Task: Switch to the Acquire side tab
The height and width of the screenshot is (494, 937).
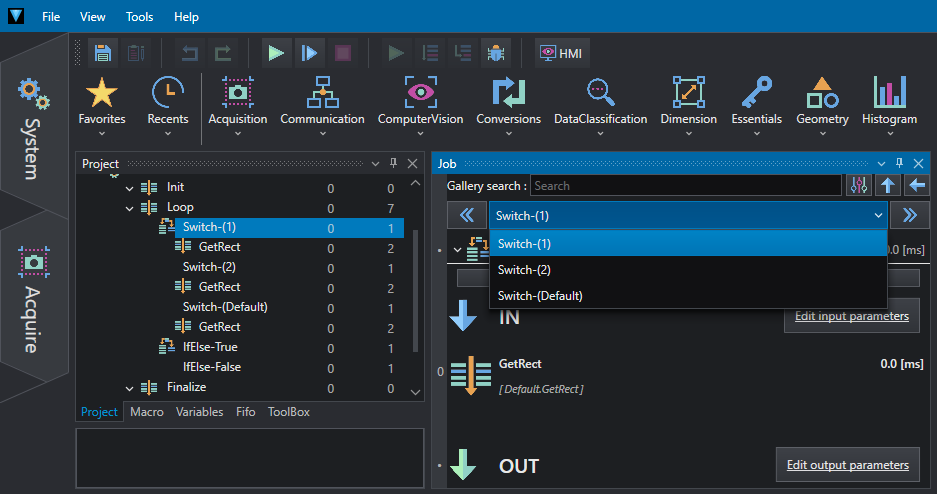Action: click(33, 299)
